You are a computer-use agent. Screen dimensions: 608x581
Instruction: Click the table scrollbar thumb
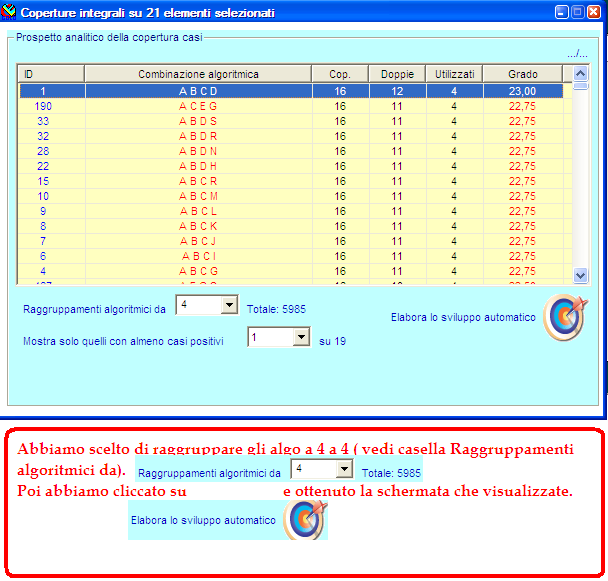(580, 86)
